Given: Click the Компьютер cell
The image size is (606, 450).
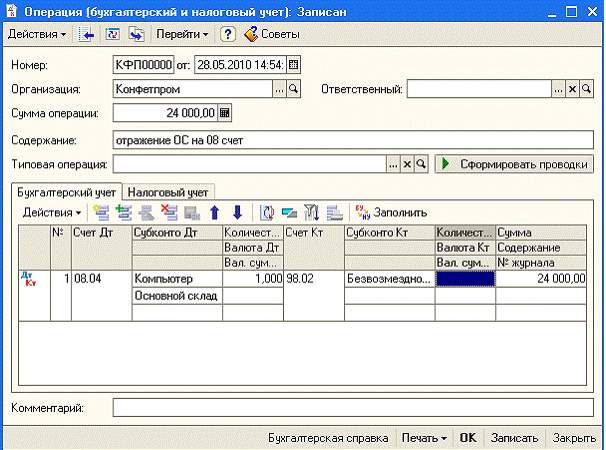Looking at the screenshot, I should click(x=177, y=279).
